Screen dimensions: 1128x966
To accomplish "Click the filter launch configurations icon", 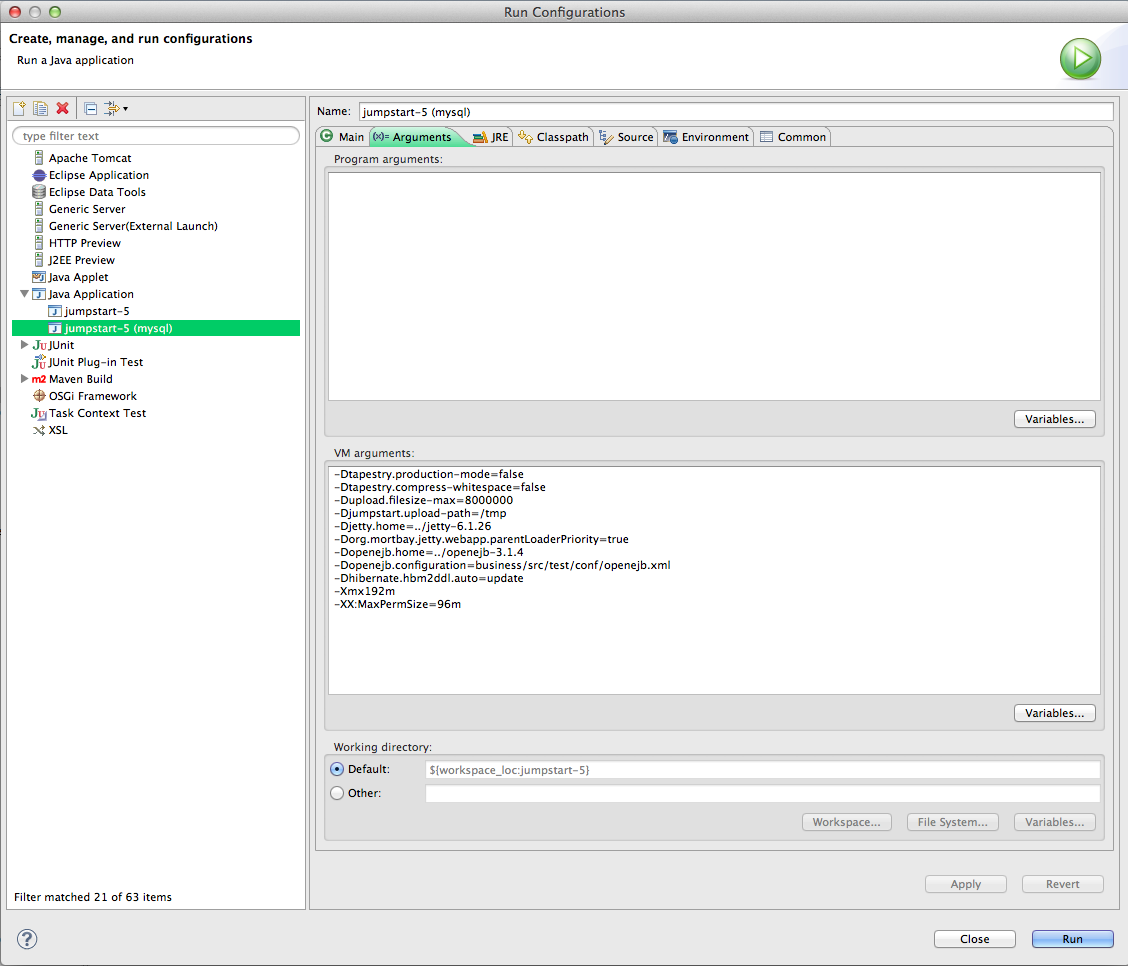I will point(111,108).
